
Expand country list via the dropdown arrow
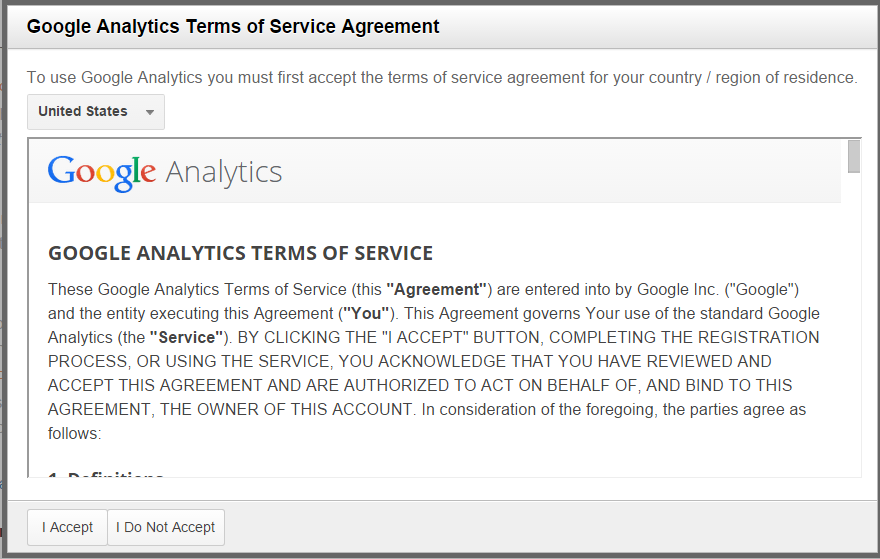click(150, 112)
